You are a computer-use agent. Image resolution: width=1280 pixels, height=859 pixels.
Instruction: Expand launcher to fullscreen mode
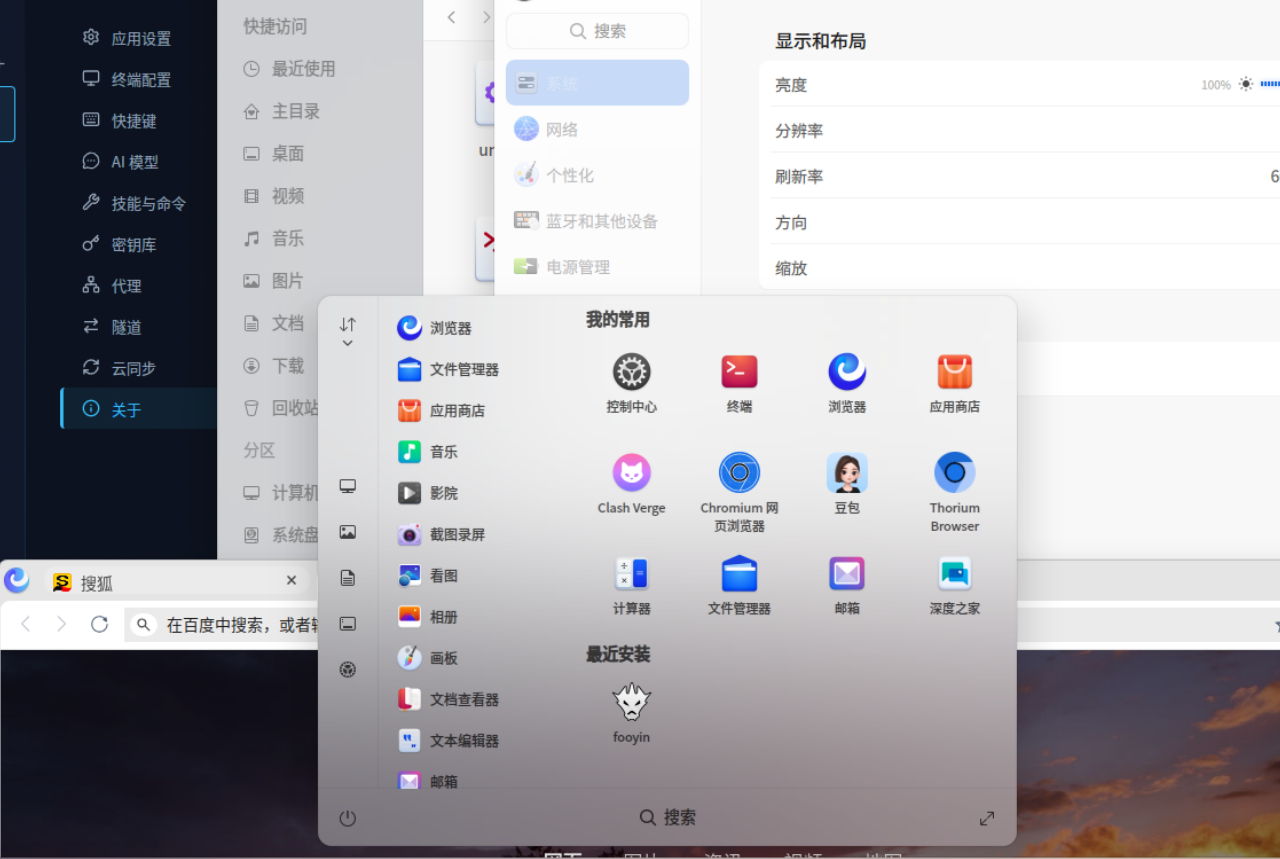[x=987, y=818]
